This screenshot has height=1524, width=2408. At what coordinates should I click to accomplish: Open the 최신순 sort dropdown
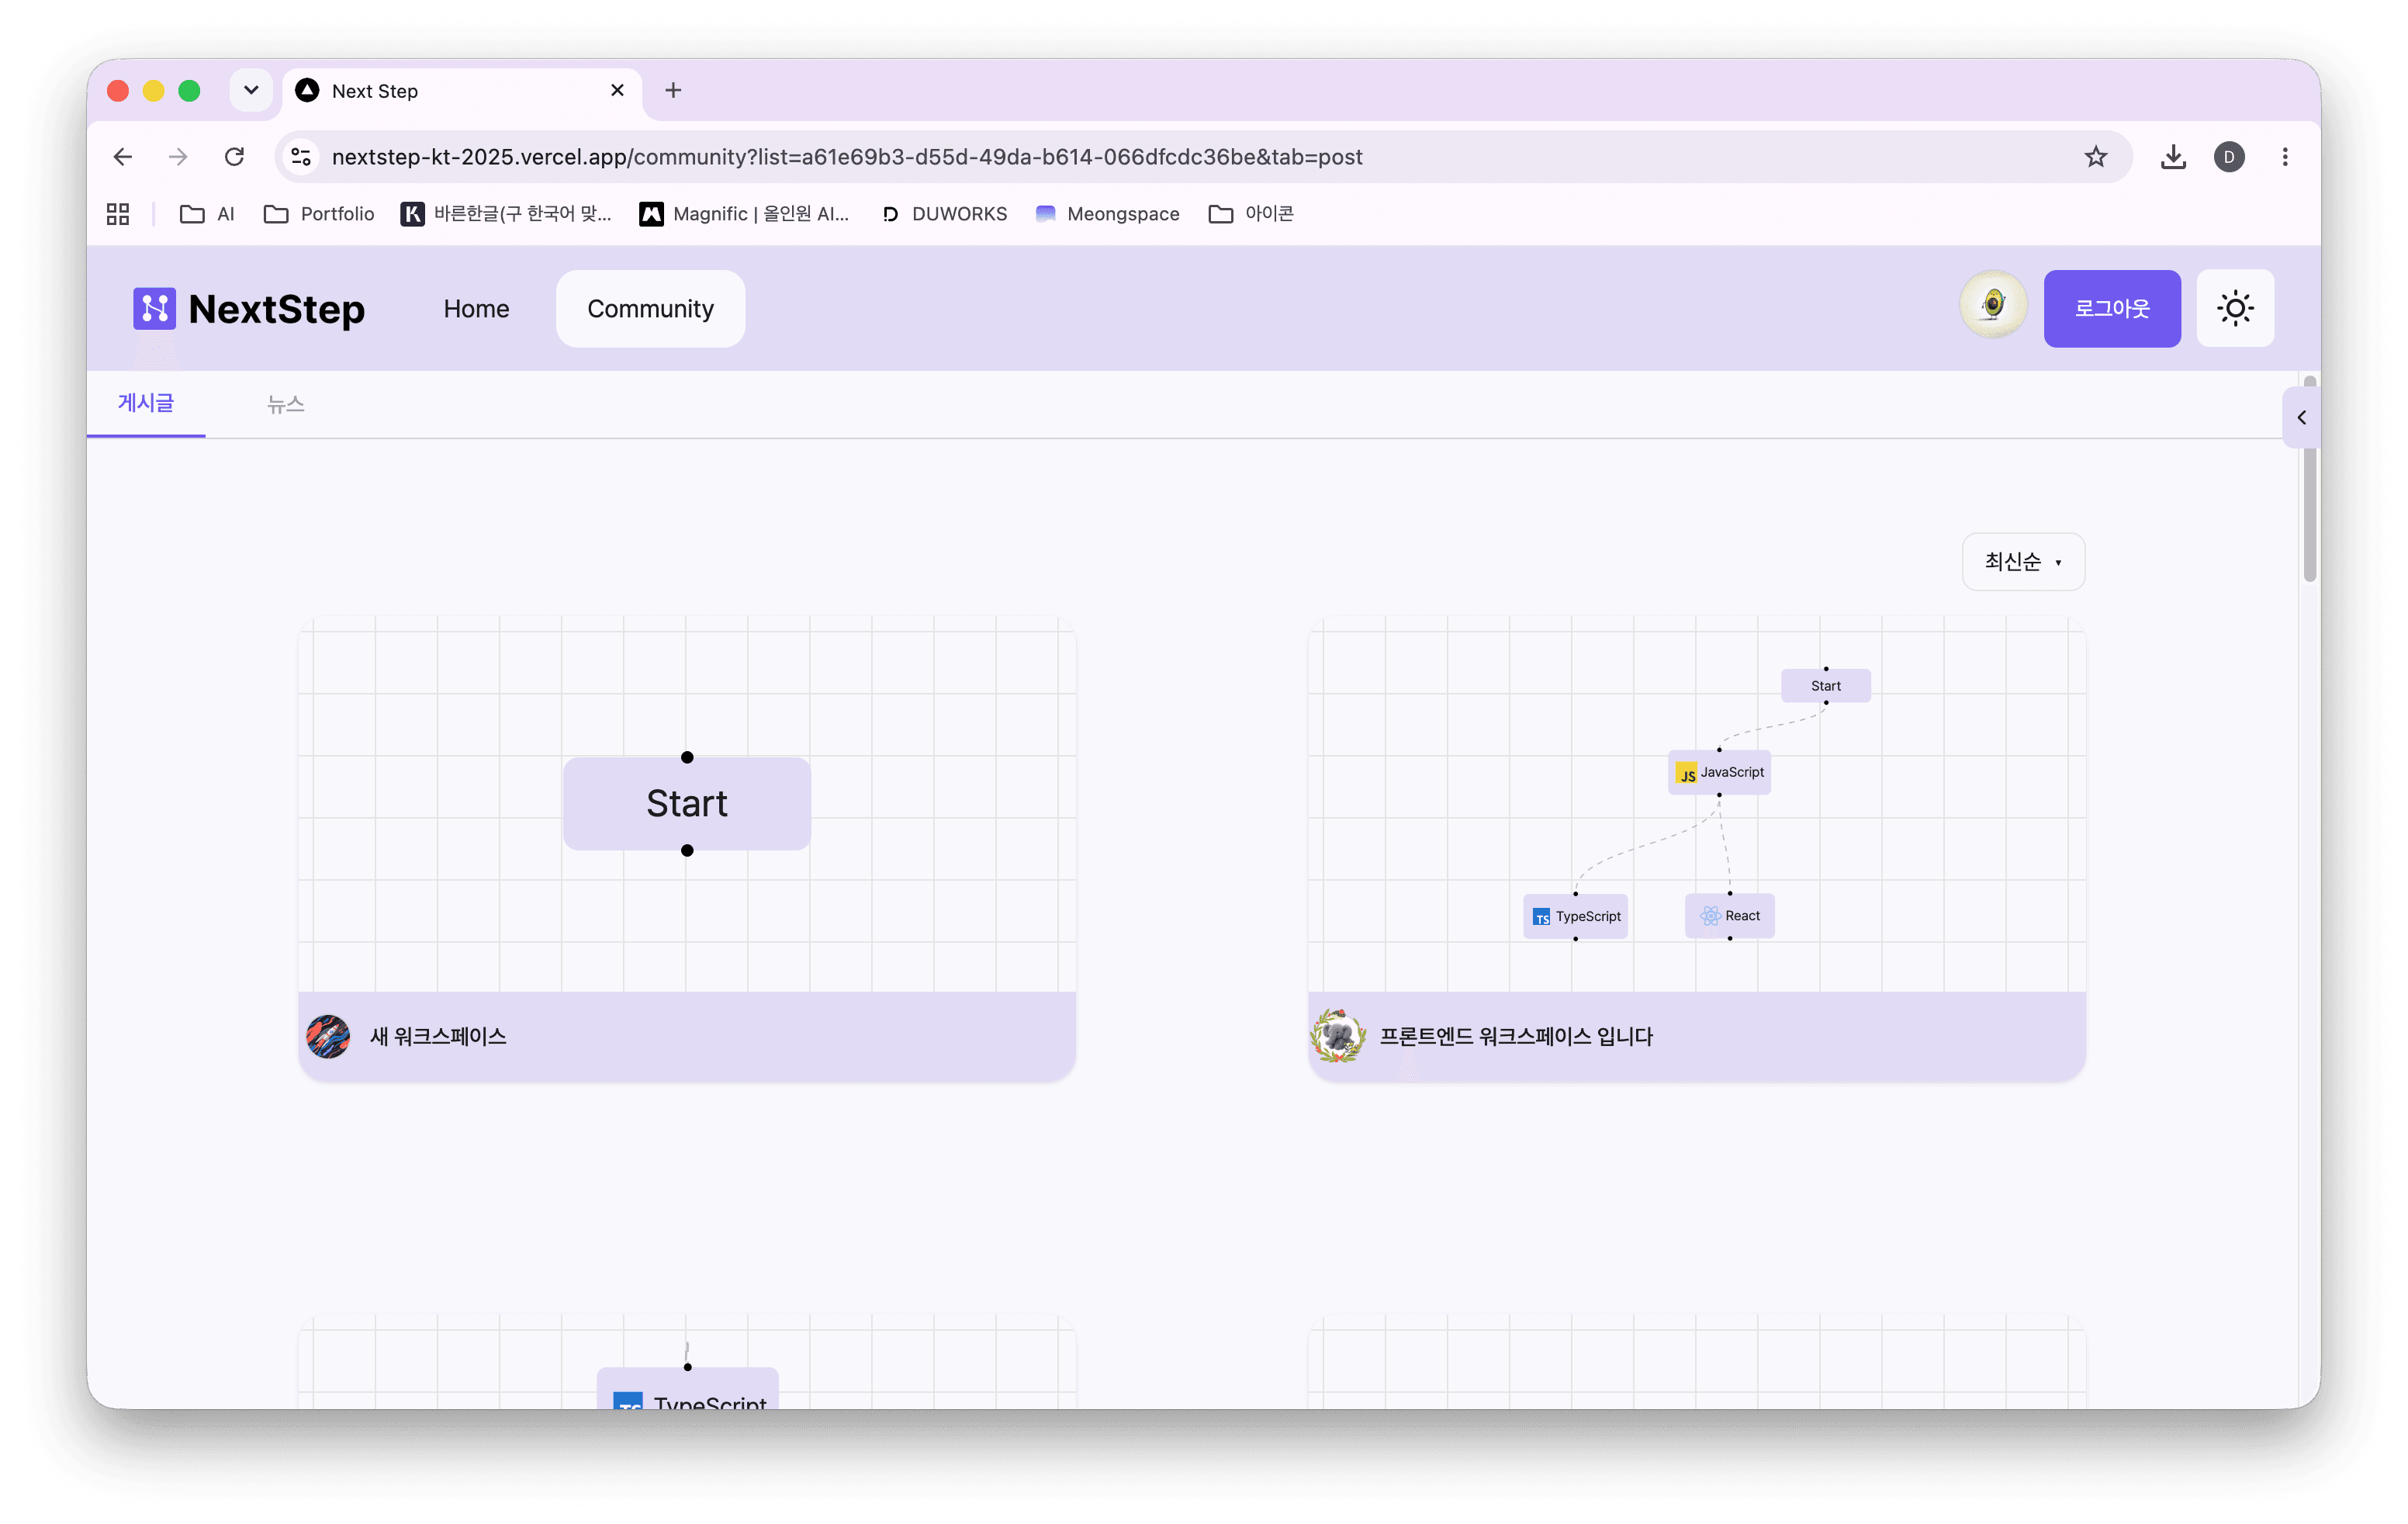2023,562
